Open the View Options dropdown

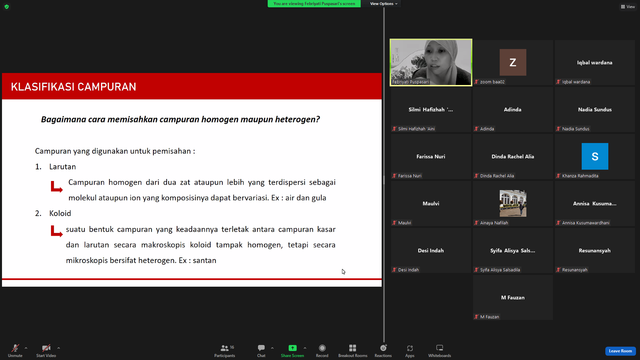click(383, 4)
